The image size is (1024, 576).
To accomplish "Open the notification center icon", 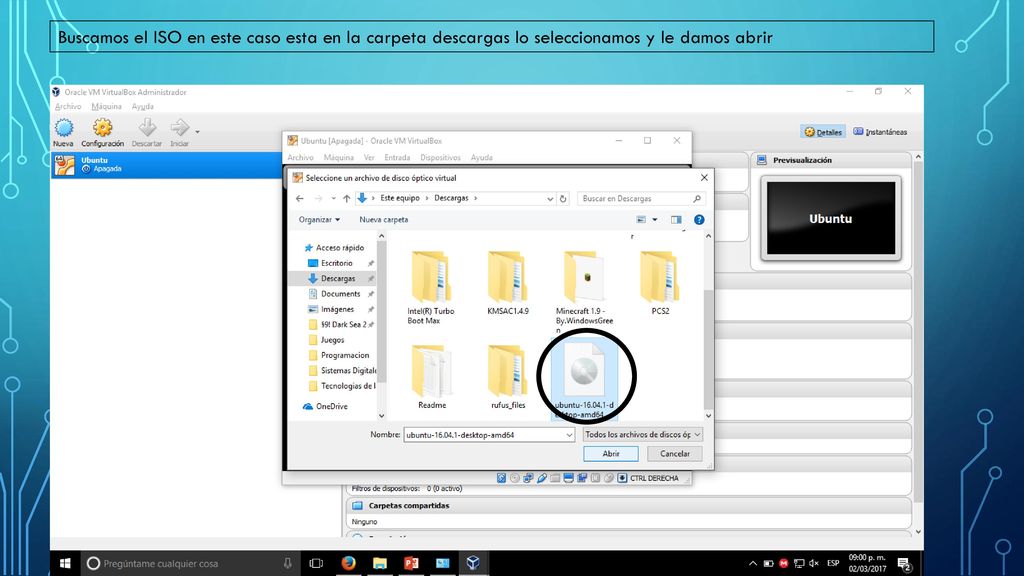I will click(904, 563).
